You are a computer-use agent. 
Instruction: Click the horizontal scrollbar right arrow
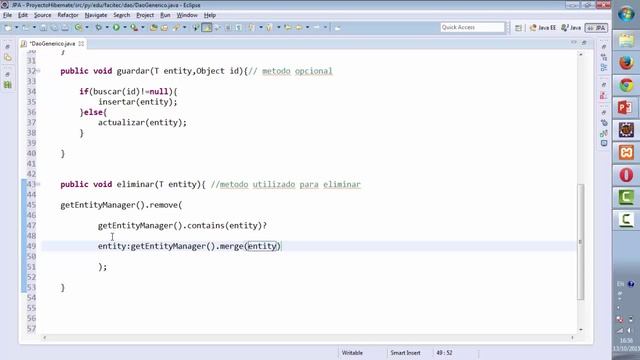click(572, 338)
